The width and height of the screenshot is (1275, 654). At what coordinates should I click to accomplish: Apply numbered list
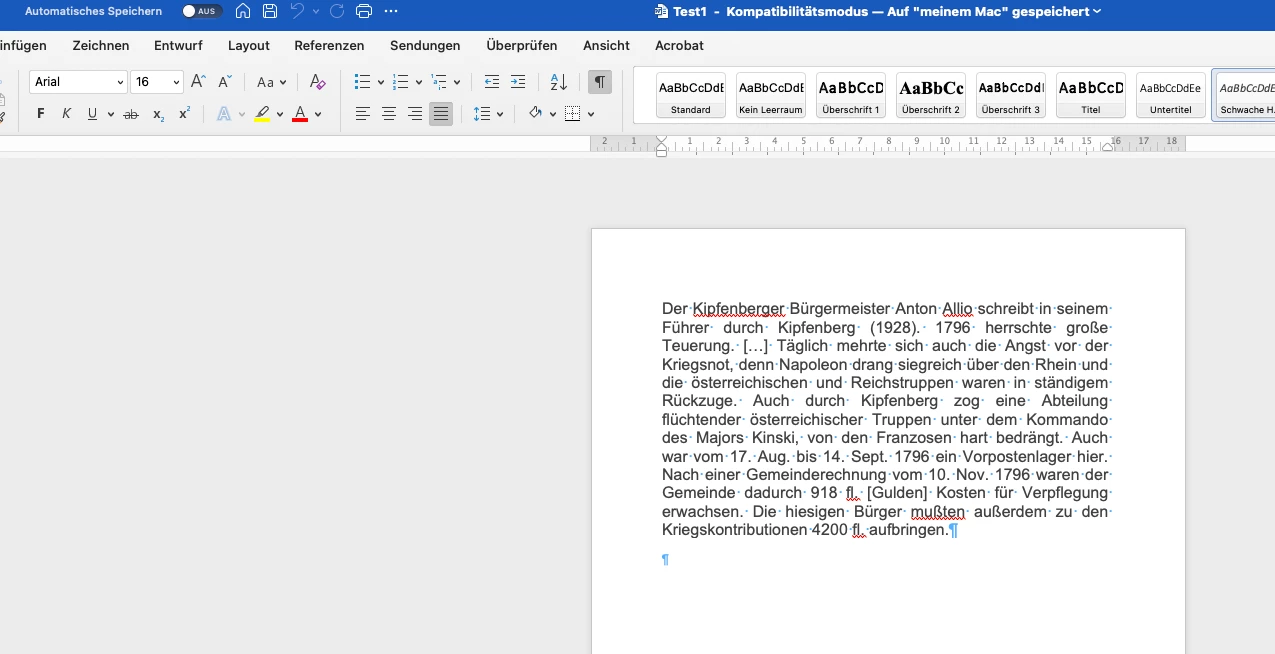pyautogui.click(x=400, y=82)
